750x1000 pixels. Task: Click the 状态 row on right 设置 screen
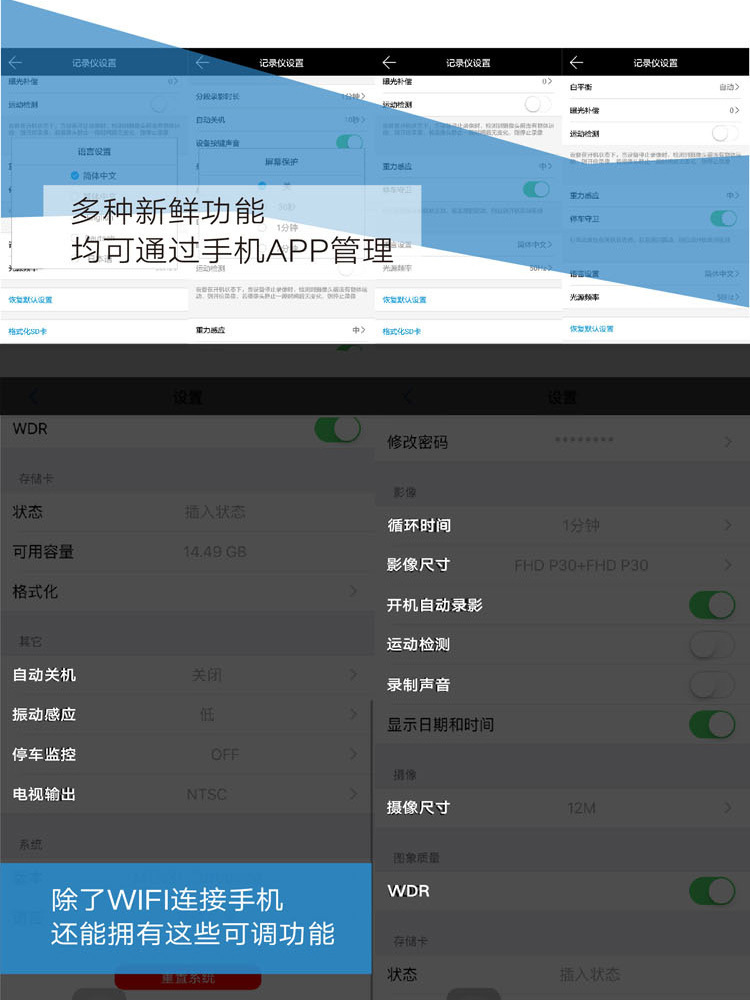click(562, 974)
